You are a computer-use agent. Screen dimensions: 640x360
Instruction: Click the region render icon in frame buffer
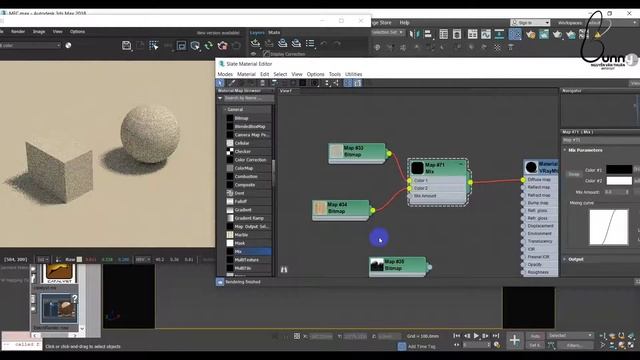[x=181, y=45]
